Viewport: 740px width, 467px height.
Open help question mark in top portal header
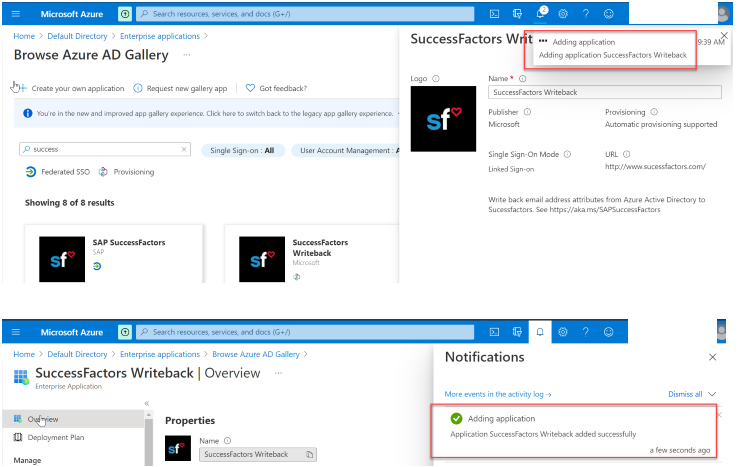coord(586,14)
